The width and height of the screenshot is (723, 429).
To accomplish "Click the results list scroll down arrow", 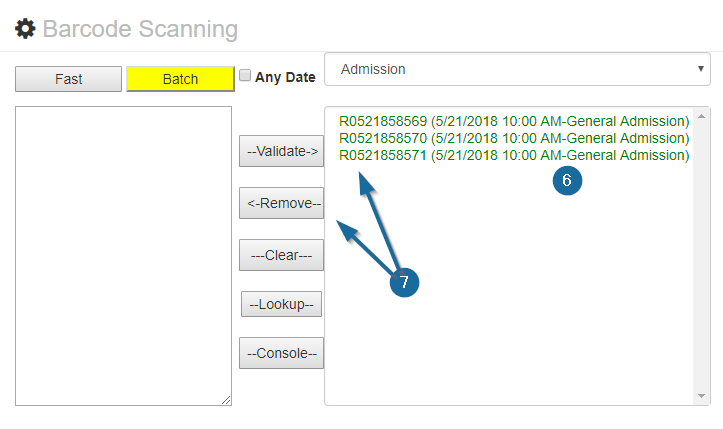I will pos(701,396).
